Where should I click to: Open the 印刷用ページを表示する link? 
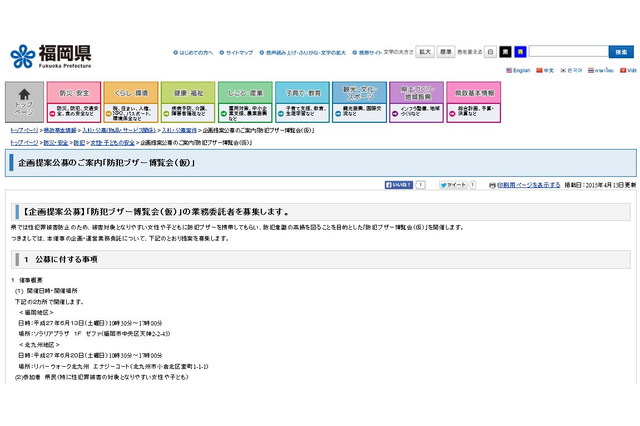pos(528,185)
